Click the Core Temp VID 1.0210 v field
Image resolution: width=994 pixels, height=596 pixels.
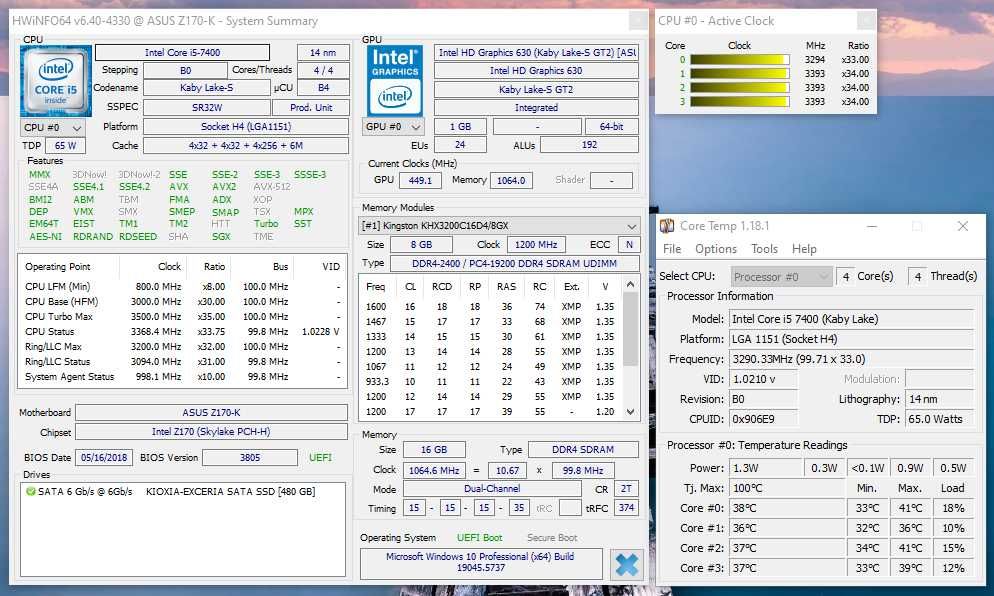763,379
